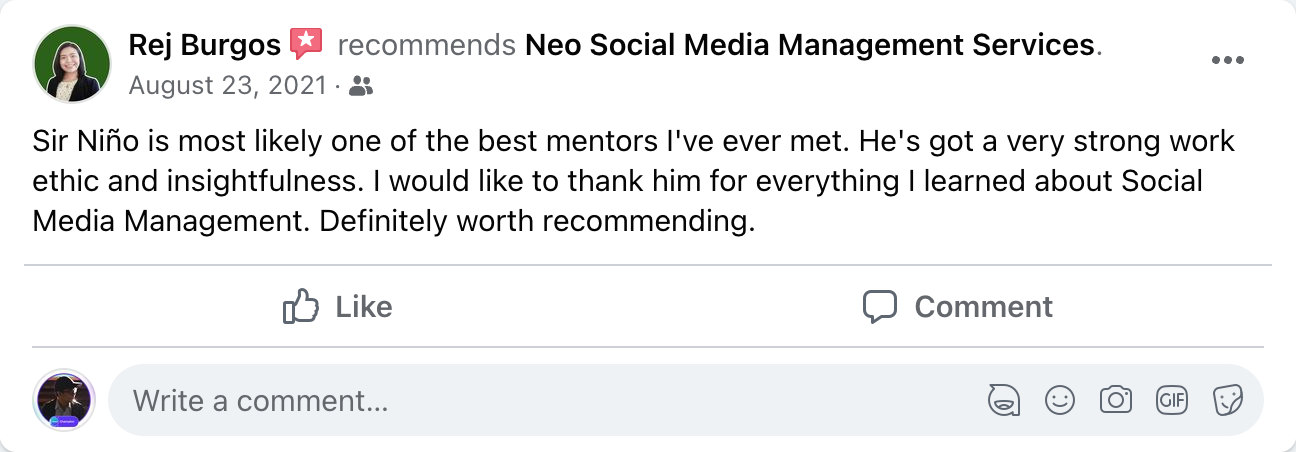
Task: Open the three-dots post options menu
Action: 1227,61
